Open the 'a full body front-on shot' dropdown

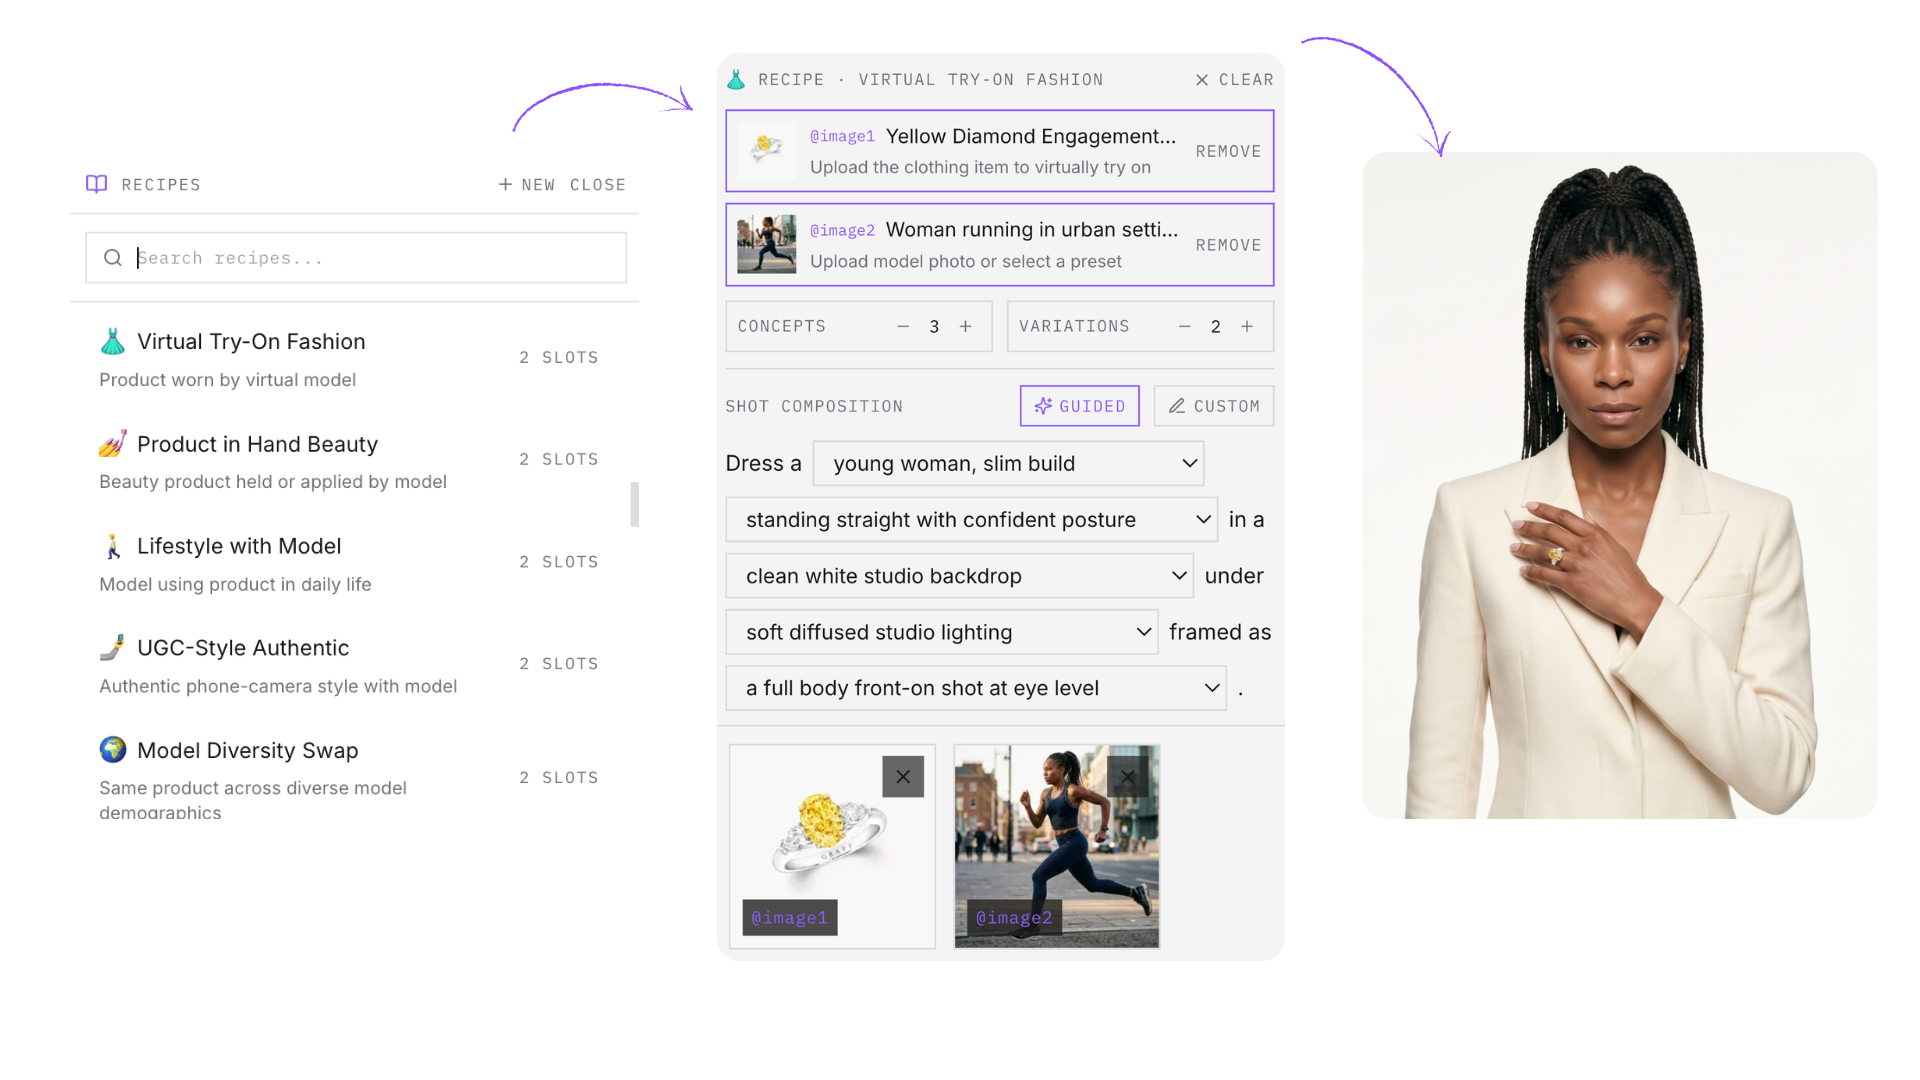[x=976, y=688]
